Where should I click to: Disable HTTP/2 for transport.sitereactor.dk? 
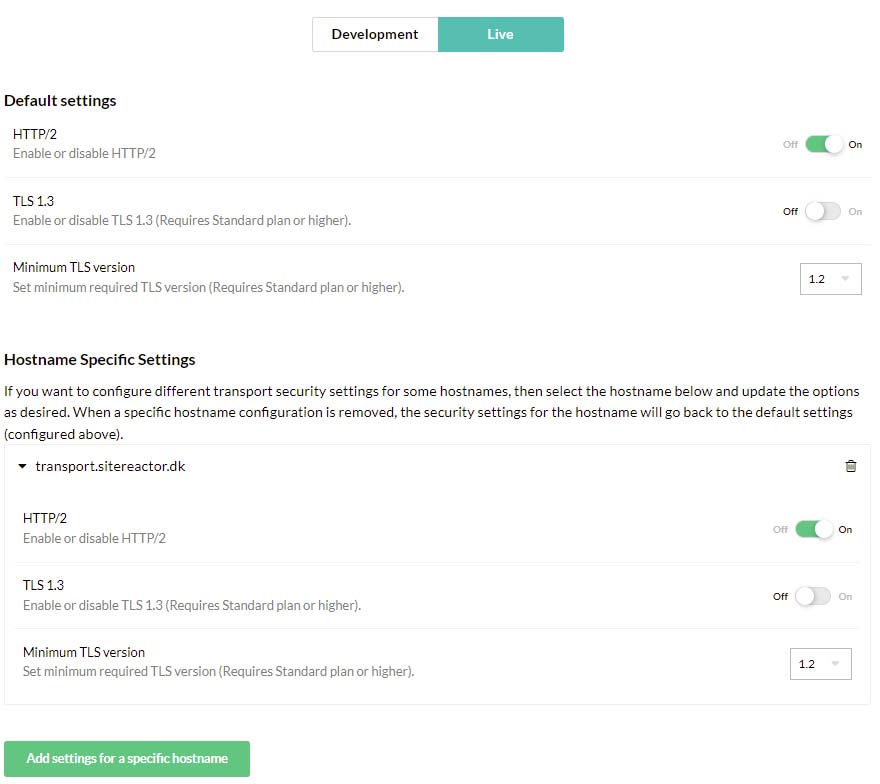coord(813,529)
